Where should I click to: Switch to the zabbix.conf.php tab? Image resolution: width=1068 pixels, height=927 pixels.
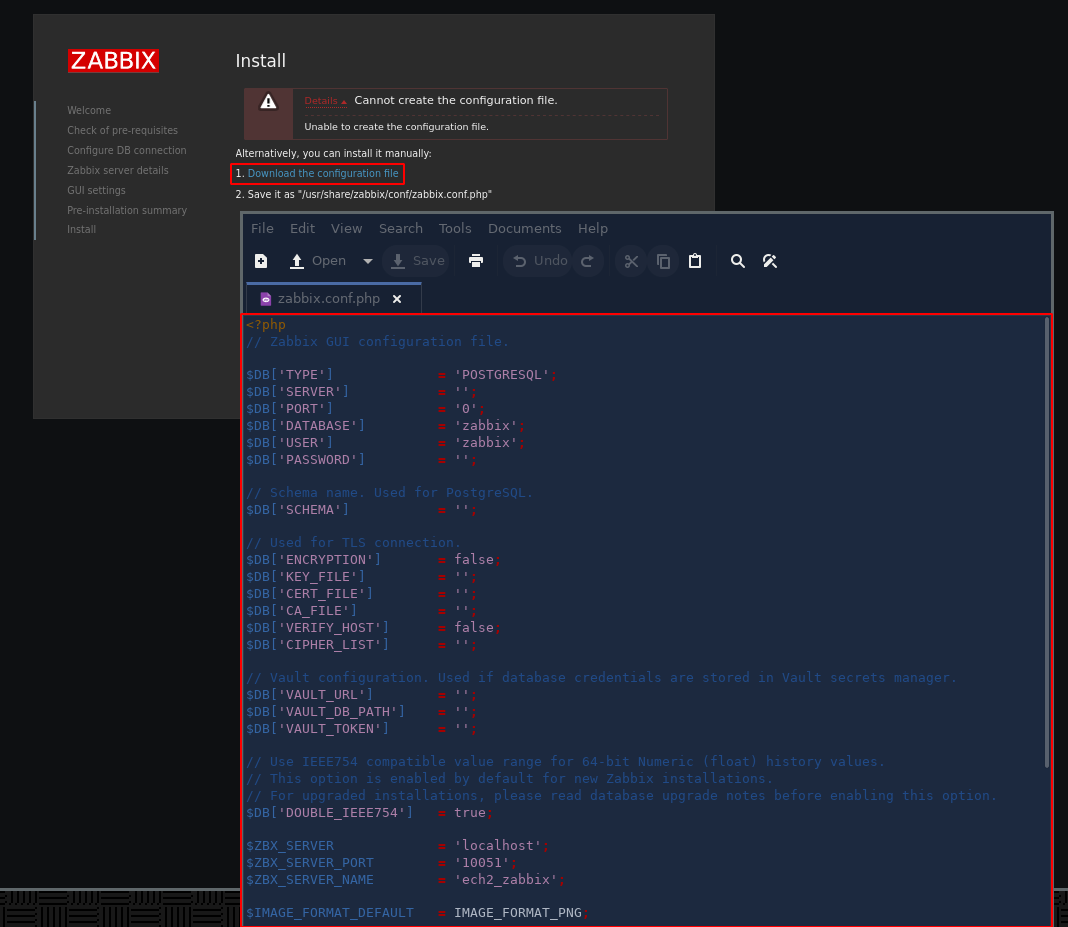click(329, 298)
